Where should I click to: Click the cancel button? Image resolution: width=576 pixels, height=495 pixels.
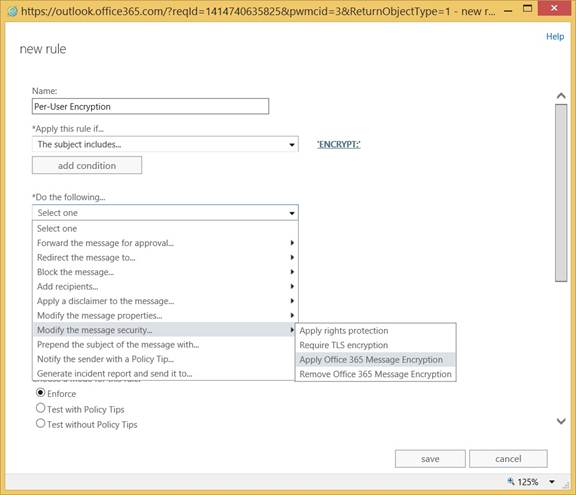point(508,459)
